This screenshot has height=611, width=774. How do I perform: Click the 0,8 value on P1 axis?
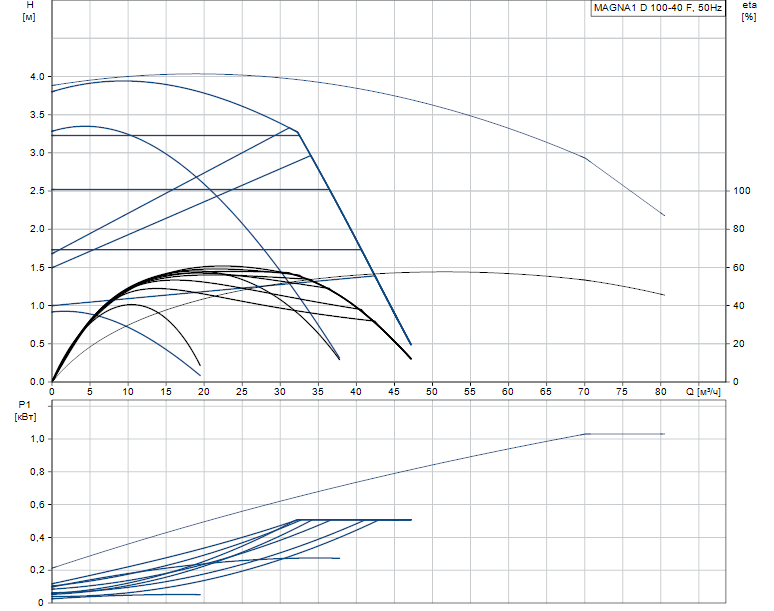tap(37, 472)
